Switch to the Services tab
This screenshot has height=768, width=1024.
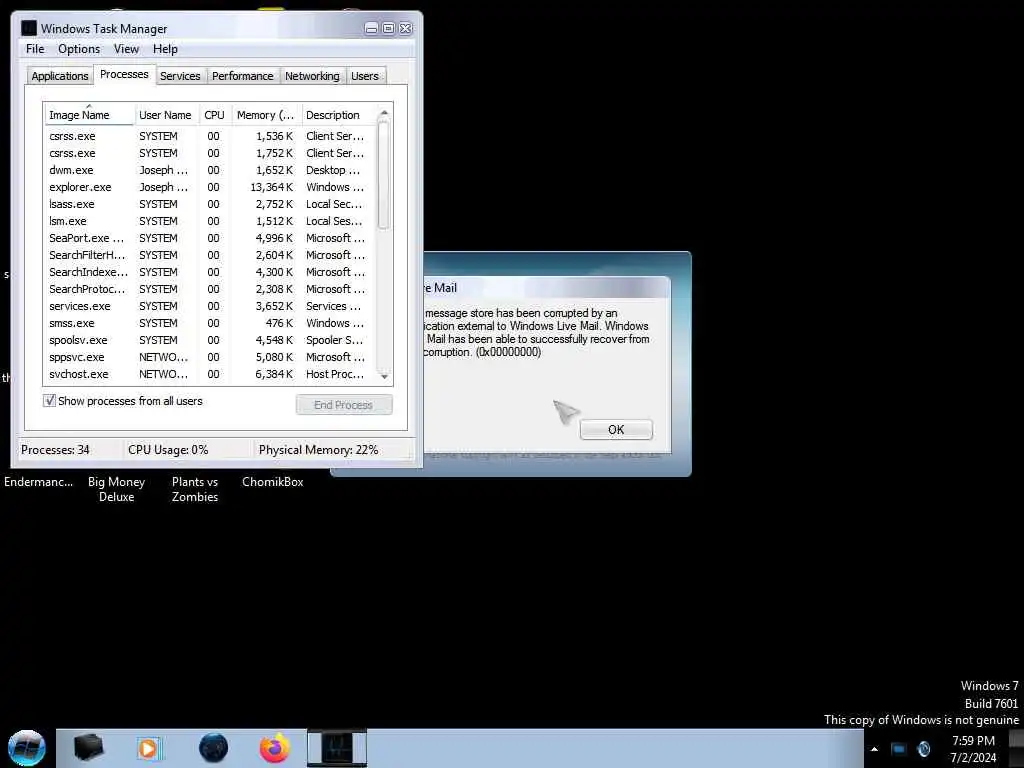click(180, 76)
